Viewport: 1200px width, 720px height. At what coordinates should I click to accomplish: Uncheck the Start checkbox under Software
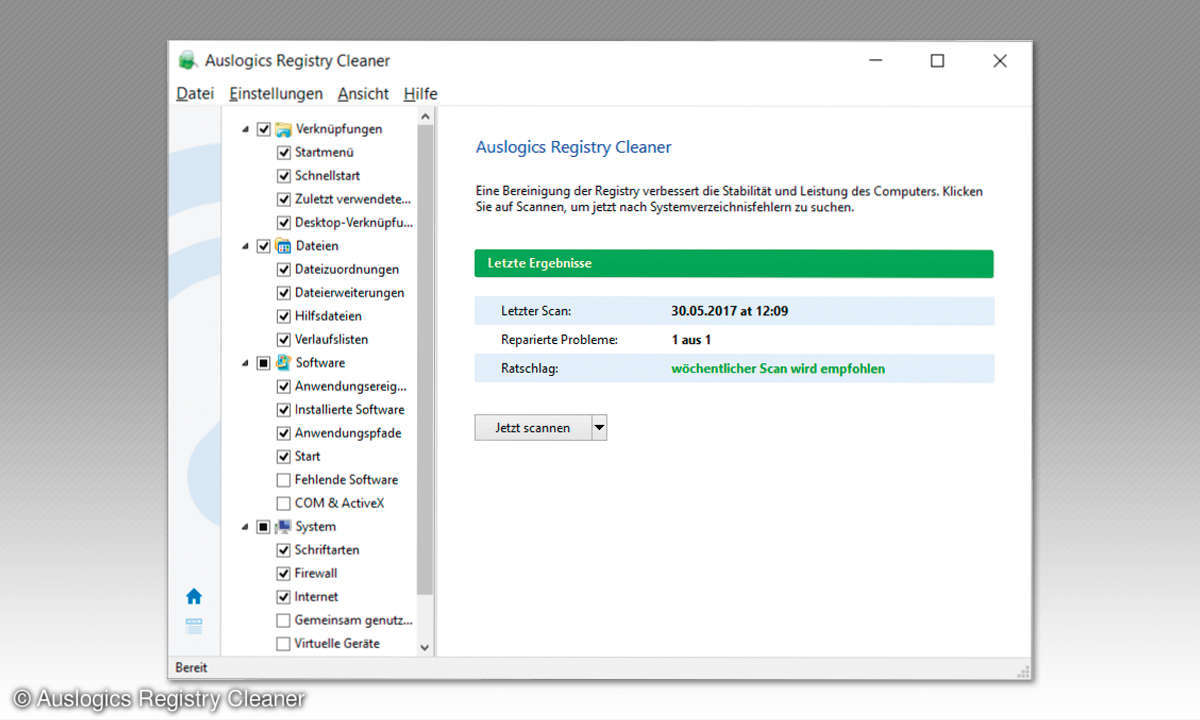click(x=283, y=457)
